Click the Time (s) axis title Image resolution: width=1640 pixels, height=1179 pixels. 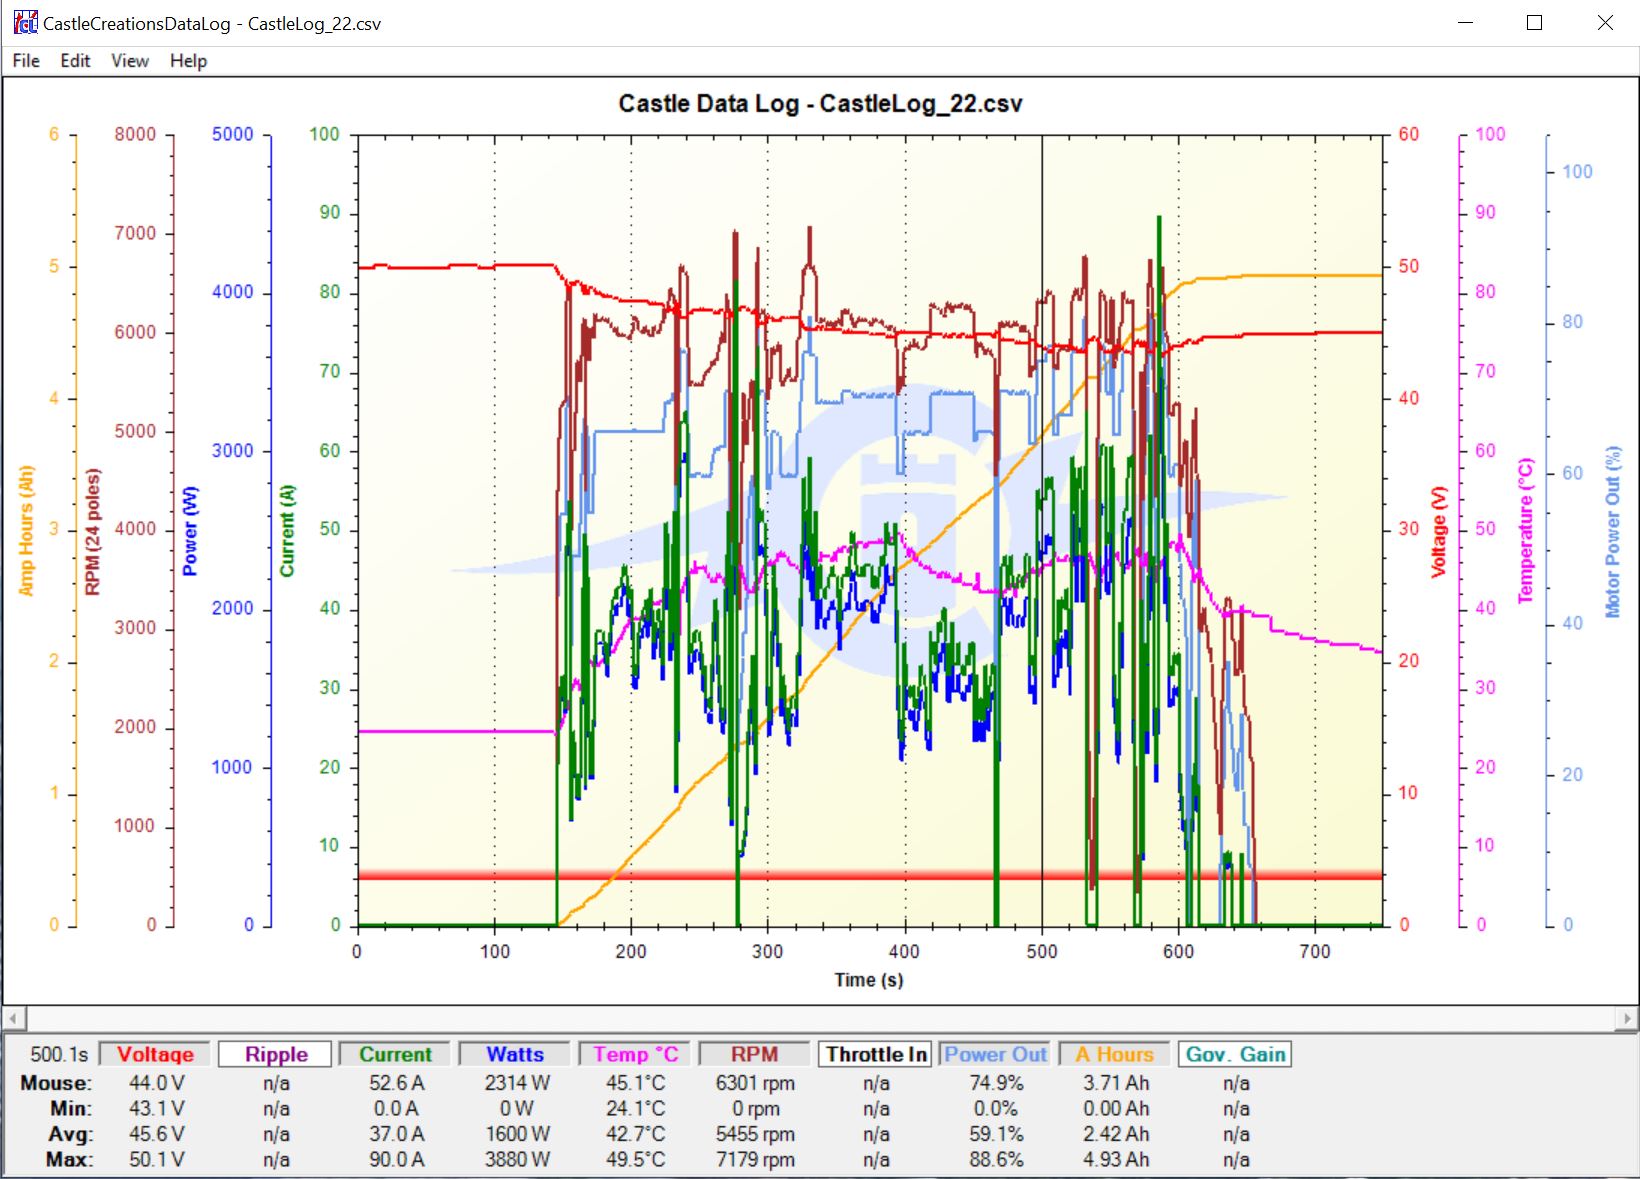(x=869, y=980)
